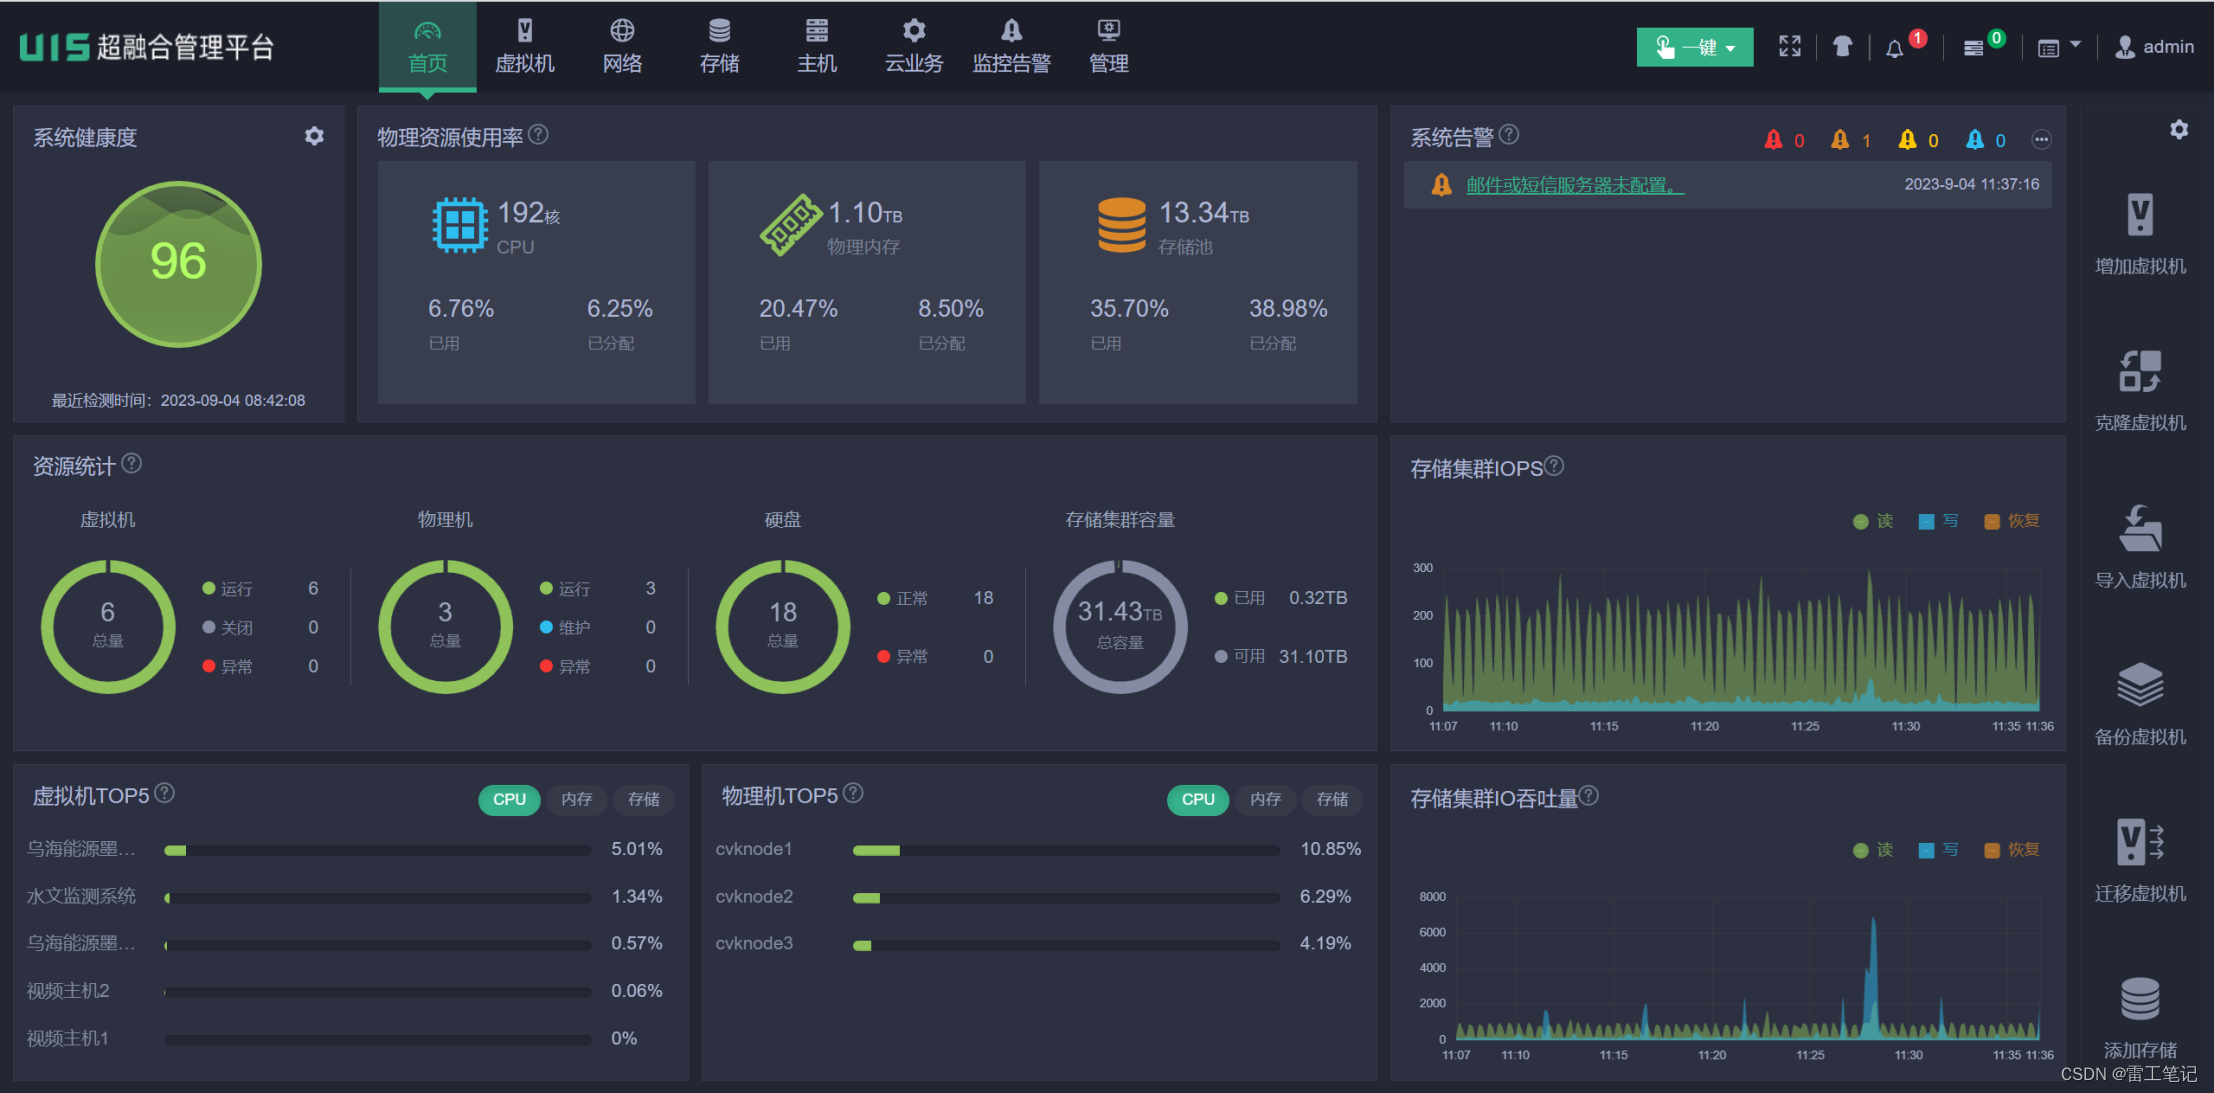This screenshot has width=2214, height=1093.
Task: Show help for 物理机TOP5
Action: (853, 793)
